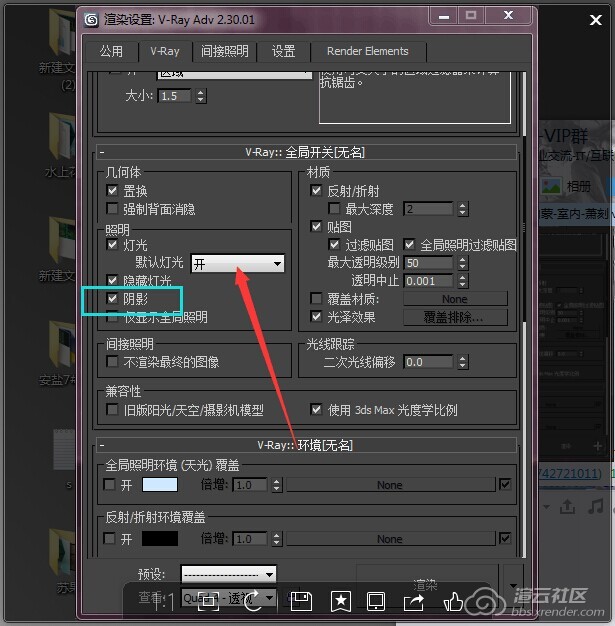Screen dimensions: 615x626
Task: Collapse the V-Ray 环境 rollout
Action: 307,445
